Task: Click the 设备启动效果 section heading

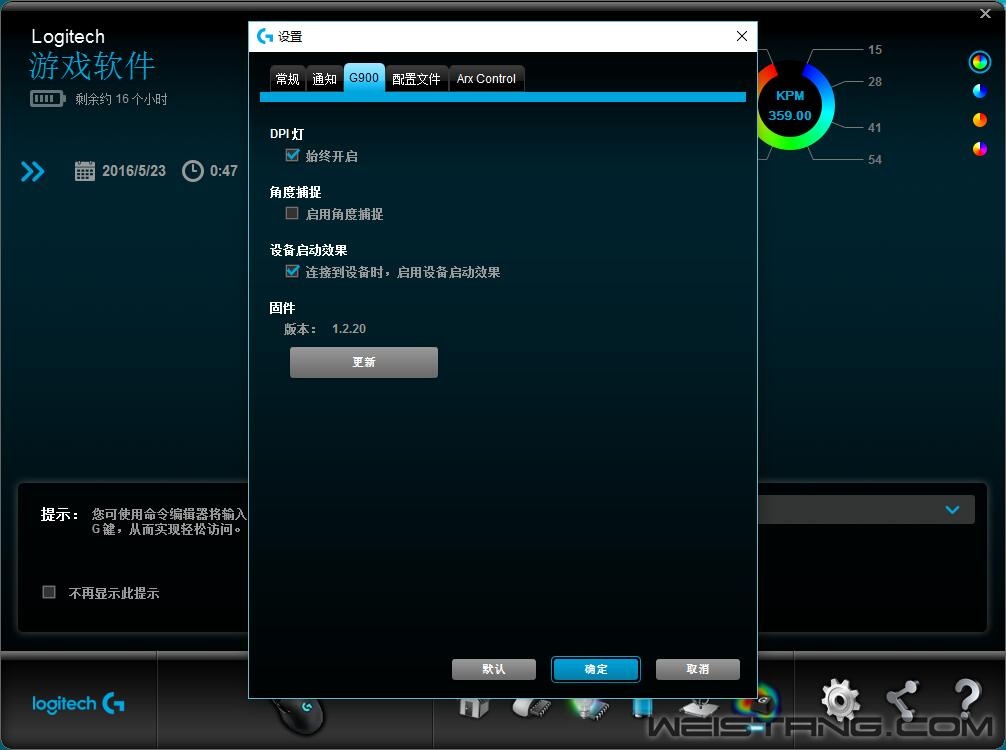Action: click(x=309, y=250)
